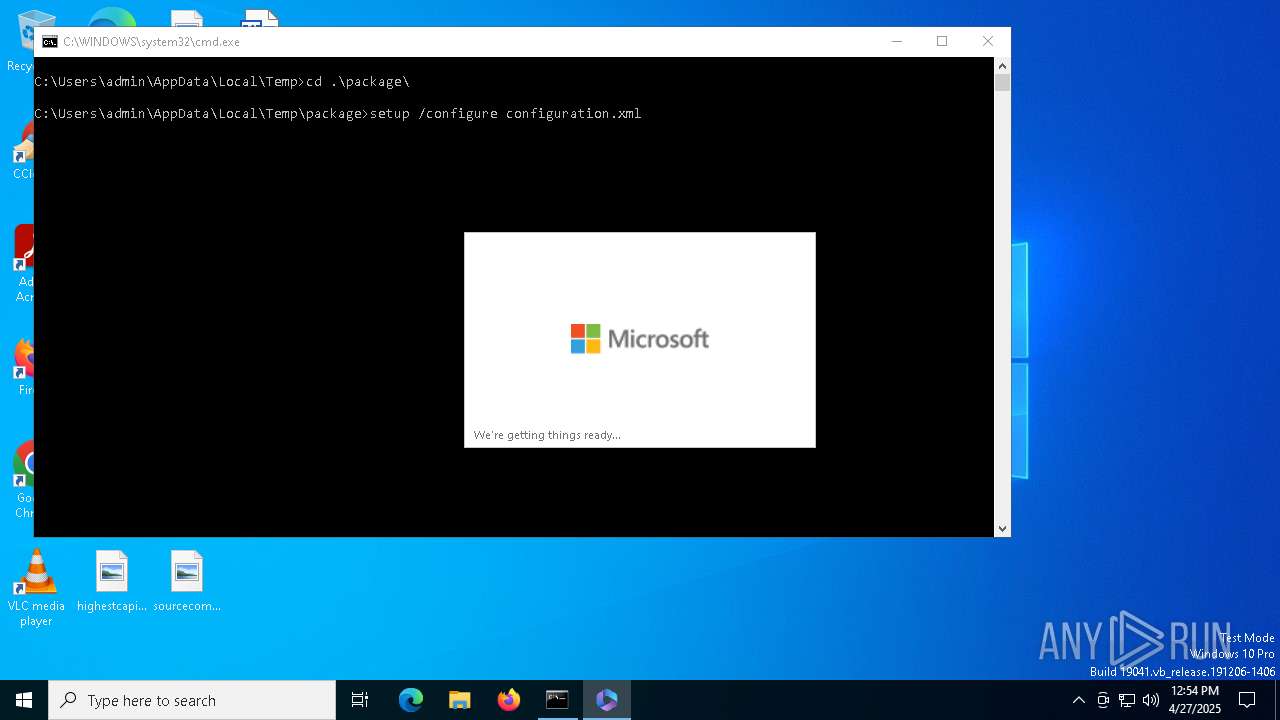This screenshot has height=720, width=1280.
Task: Click the CCleaner desktop shortcut
Action: pos(23,150)
